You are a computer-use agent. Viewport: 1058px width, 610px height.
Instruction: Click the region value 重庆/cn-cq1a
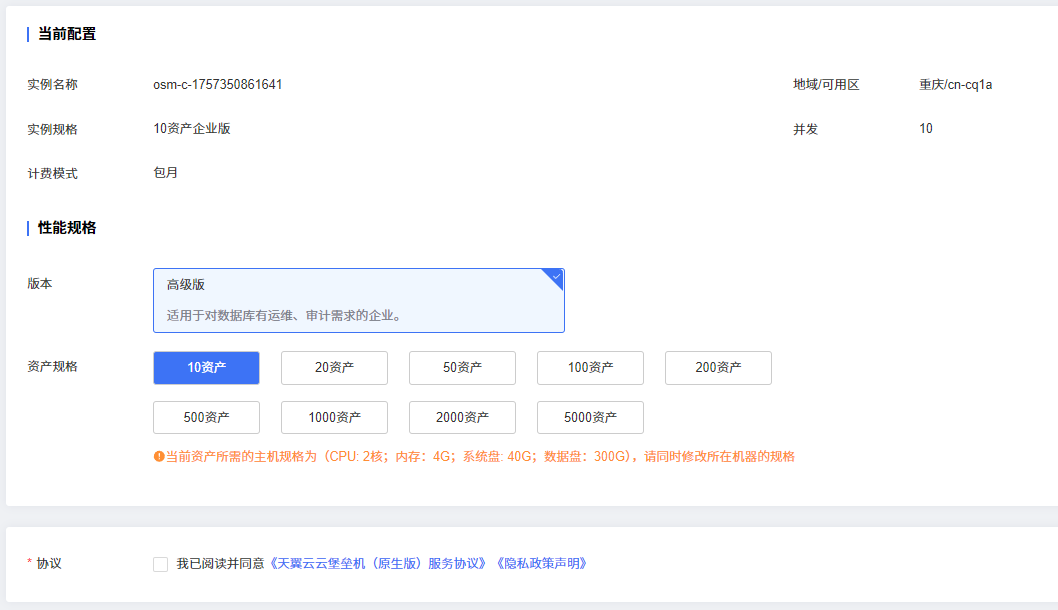pyautogui.click(x=955, y=85)
